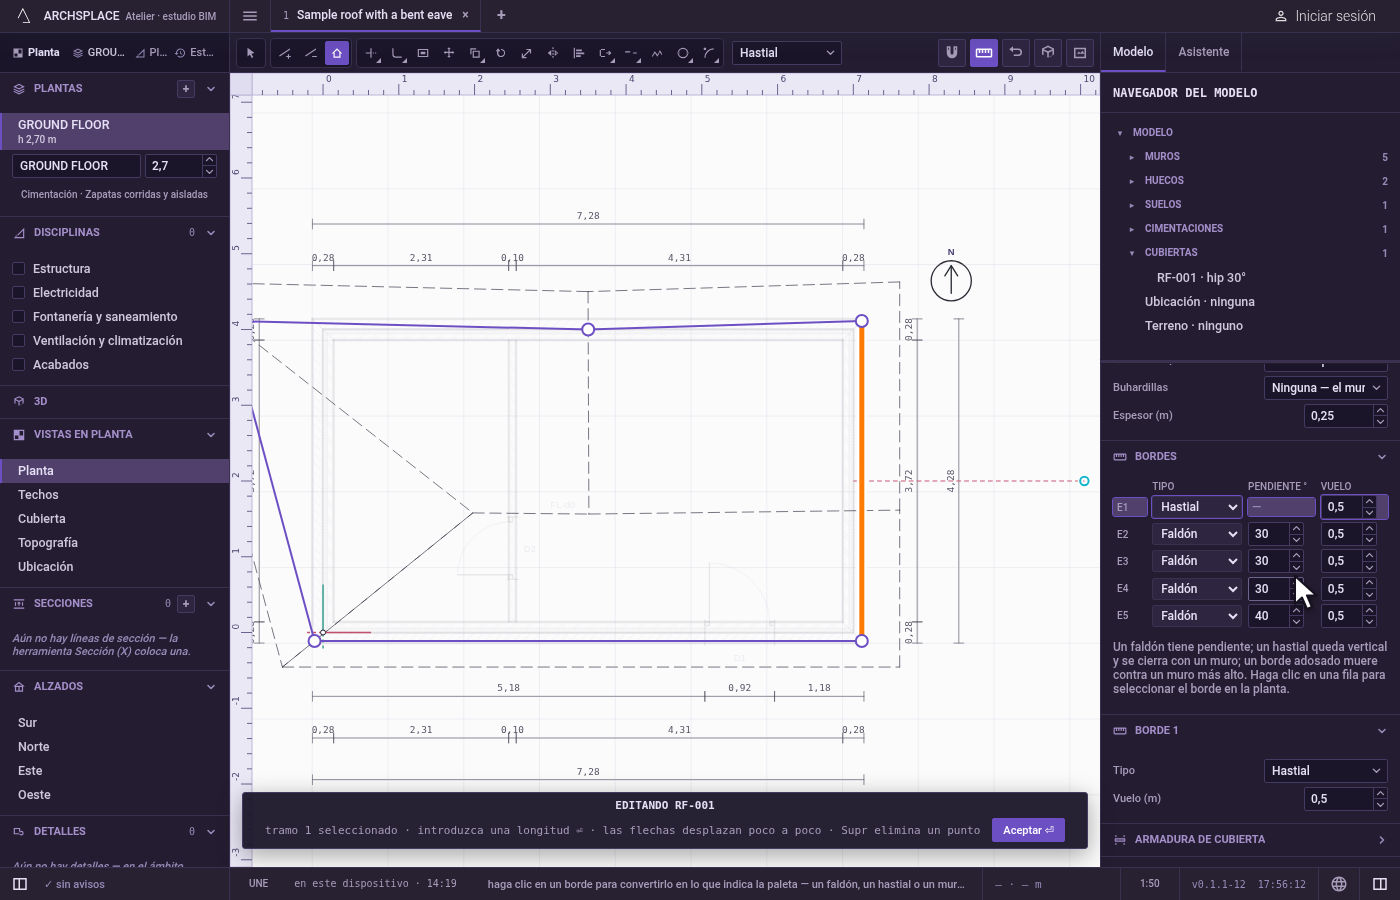Add a new floor in Plantas
The height and width of the screenshot is (900, 1400).
pos(186,89)
